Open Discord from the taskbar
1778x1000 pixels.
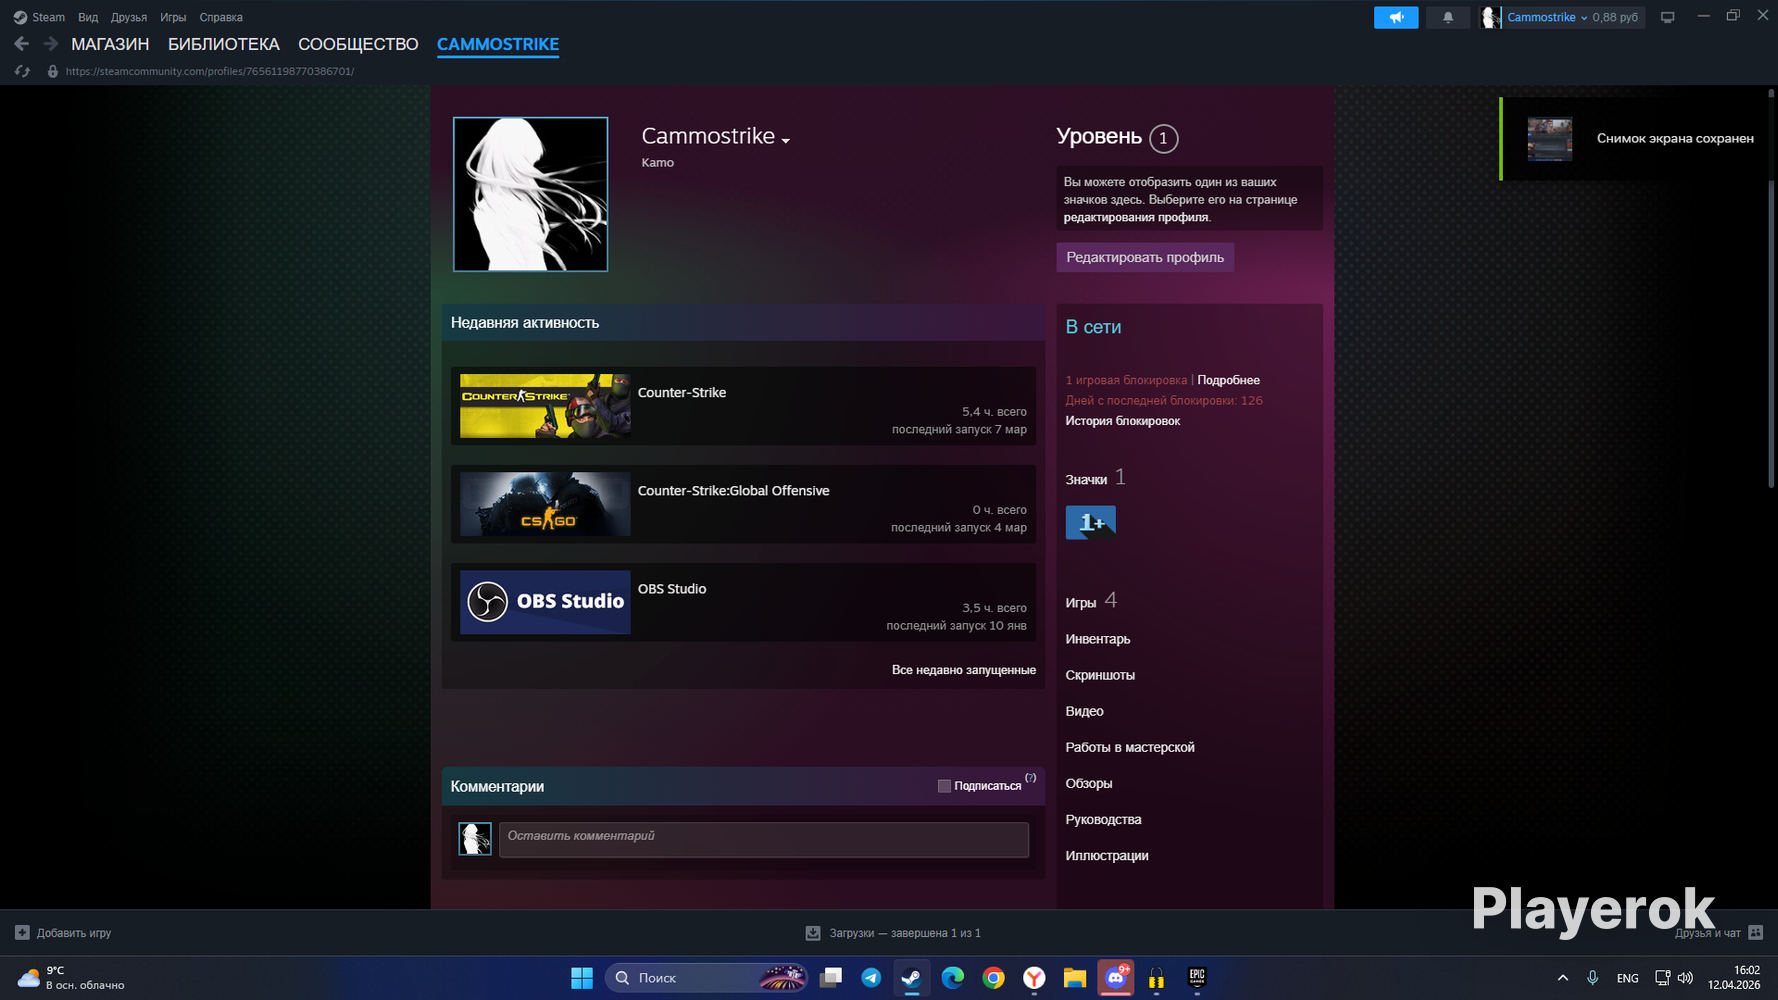1116,978
